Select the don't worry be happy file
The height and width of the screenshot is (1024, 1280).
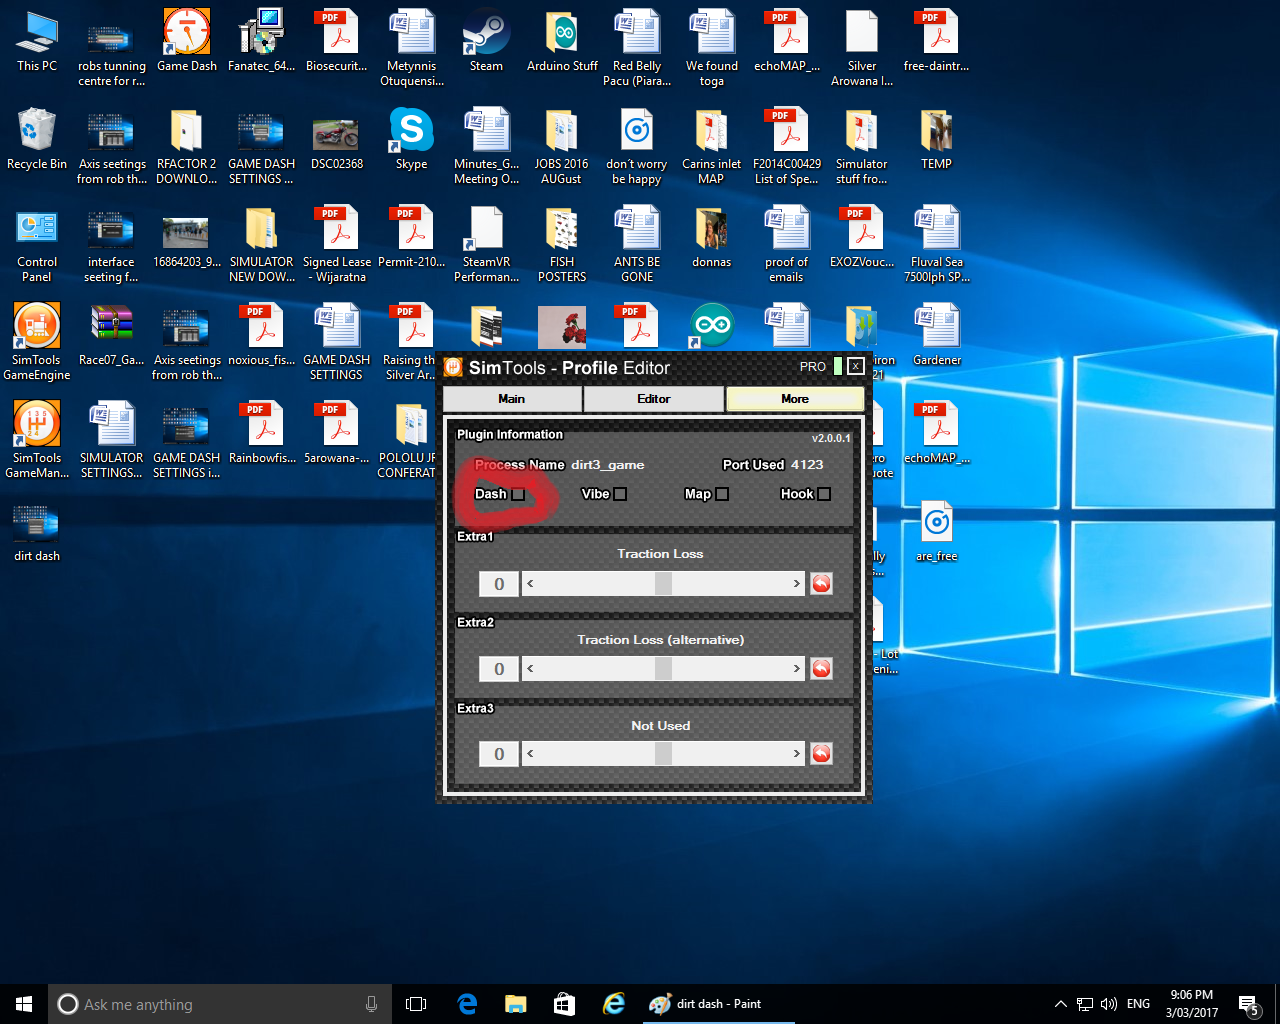pos(637,147)
